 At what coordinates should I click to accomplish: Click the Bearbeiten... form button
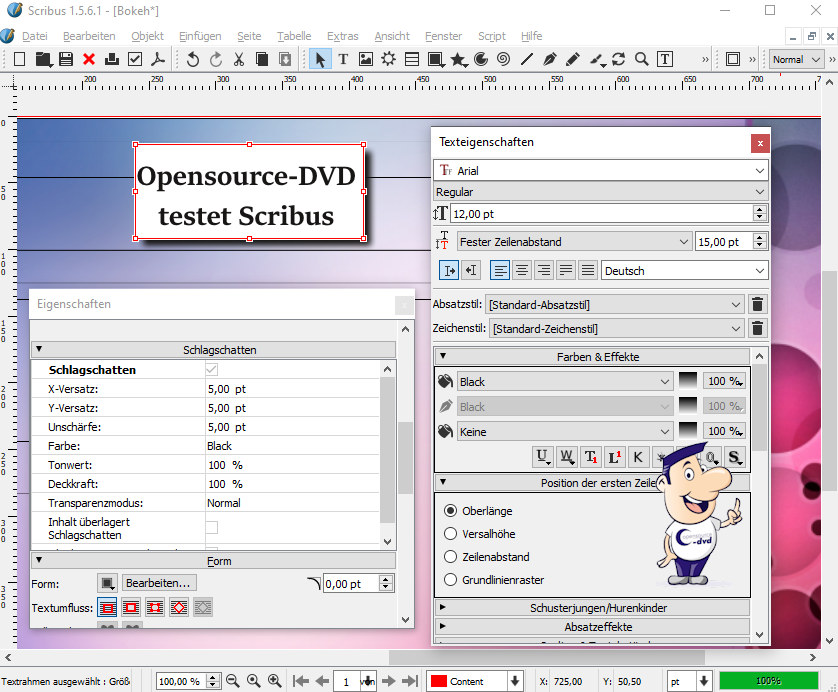point(159,582)
